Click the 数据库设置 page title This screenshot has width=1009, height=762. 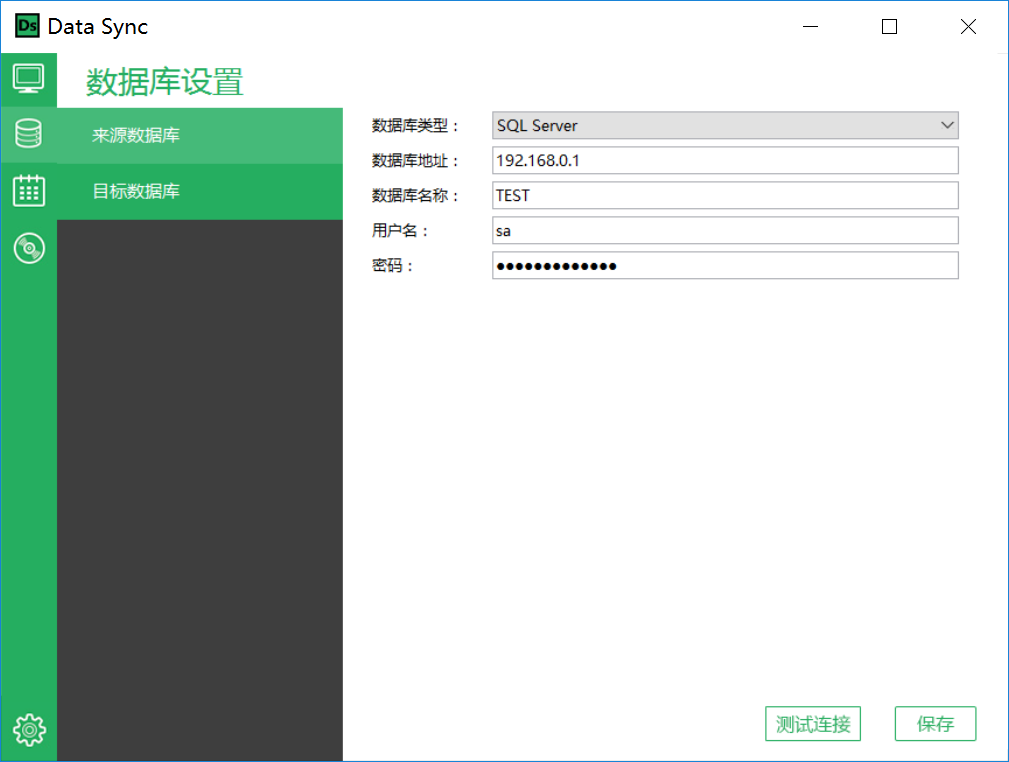tap(163, 83)
